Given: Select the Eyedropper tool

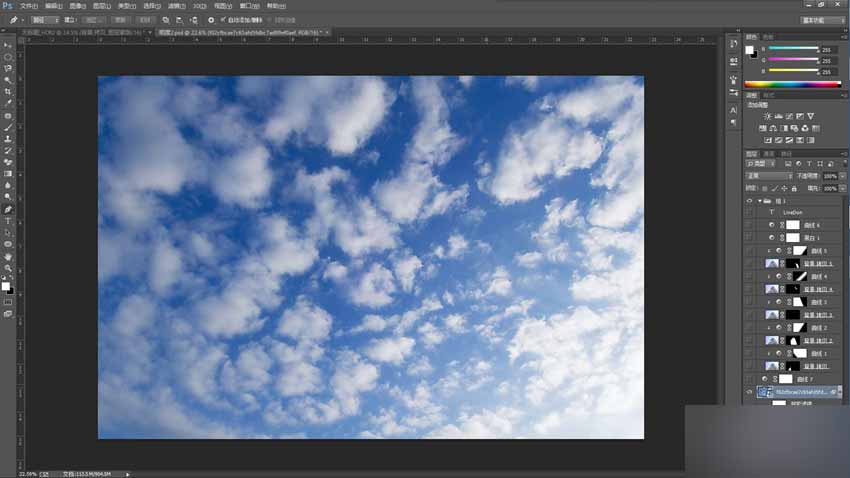Looking at the screenshot, I should (x=8, y=103).
